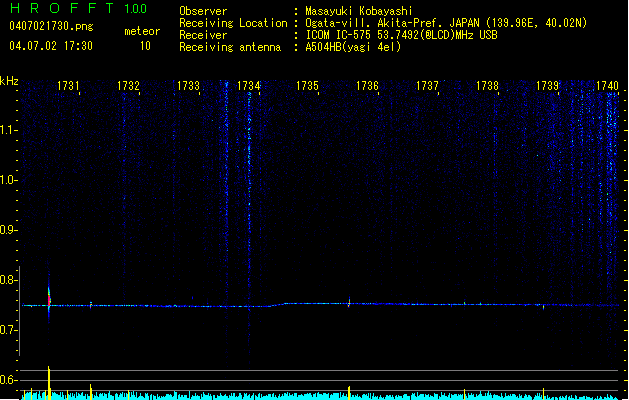Click the meteor count value 10
This screenshot has width=629, height=400.
coord(145,46)
